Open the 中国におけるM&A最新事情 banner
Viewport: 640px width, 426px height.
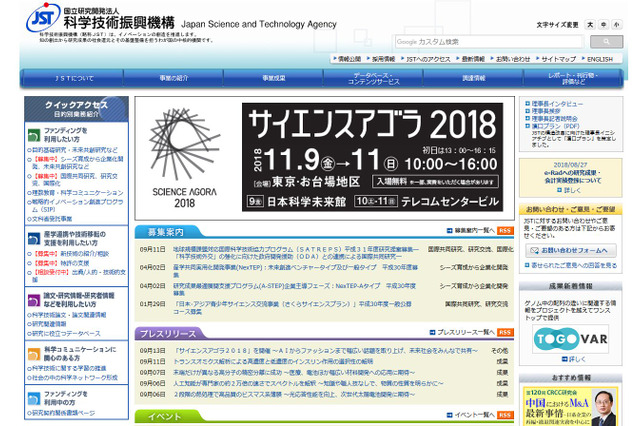[x=571, y=406]
